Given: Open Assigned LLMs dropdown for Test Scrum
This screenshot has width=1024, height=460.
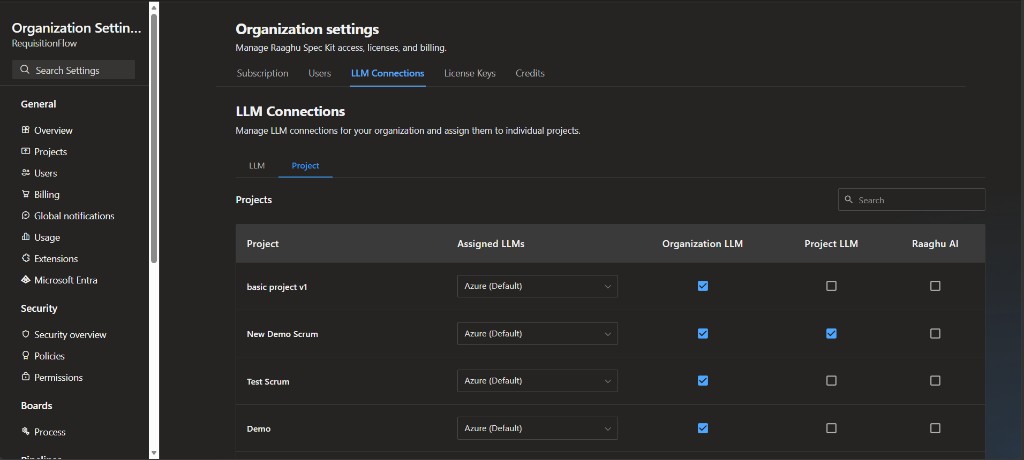Looking at the screenshot, I should [x=537, y=380].
